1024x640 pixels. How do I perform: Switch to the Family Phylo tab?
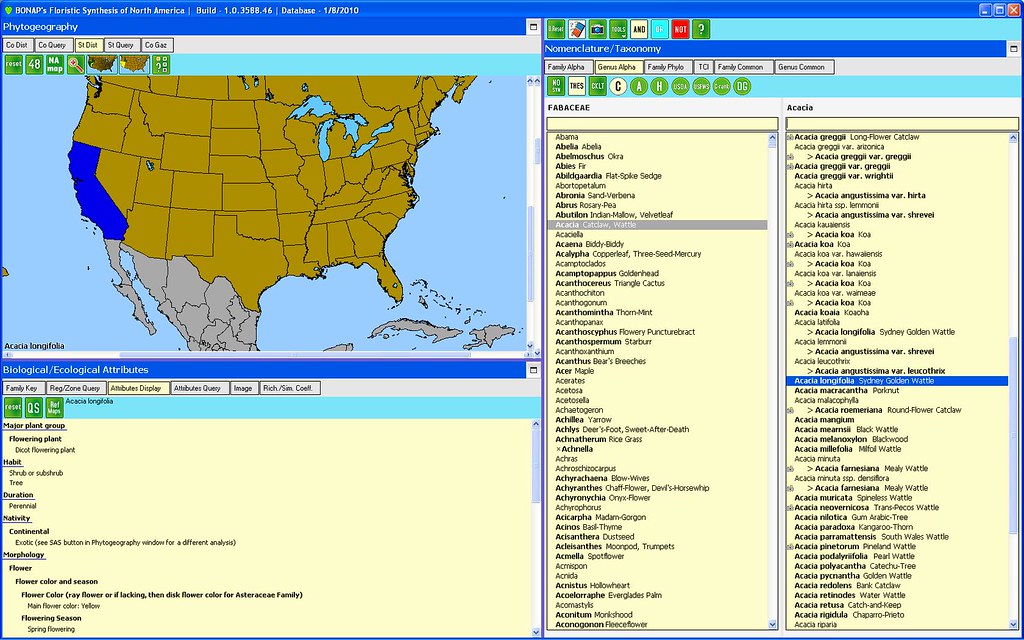(666, 67)
